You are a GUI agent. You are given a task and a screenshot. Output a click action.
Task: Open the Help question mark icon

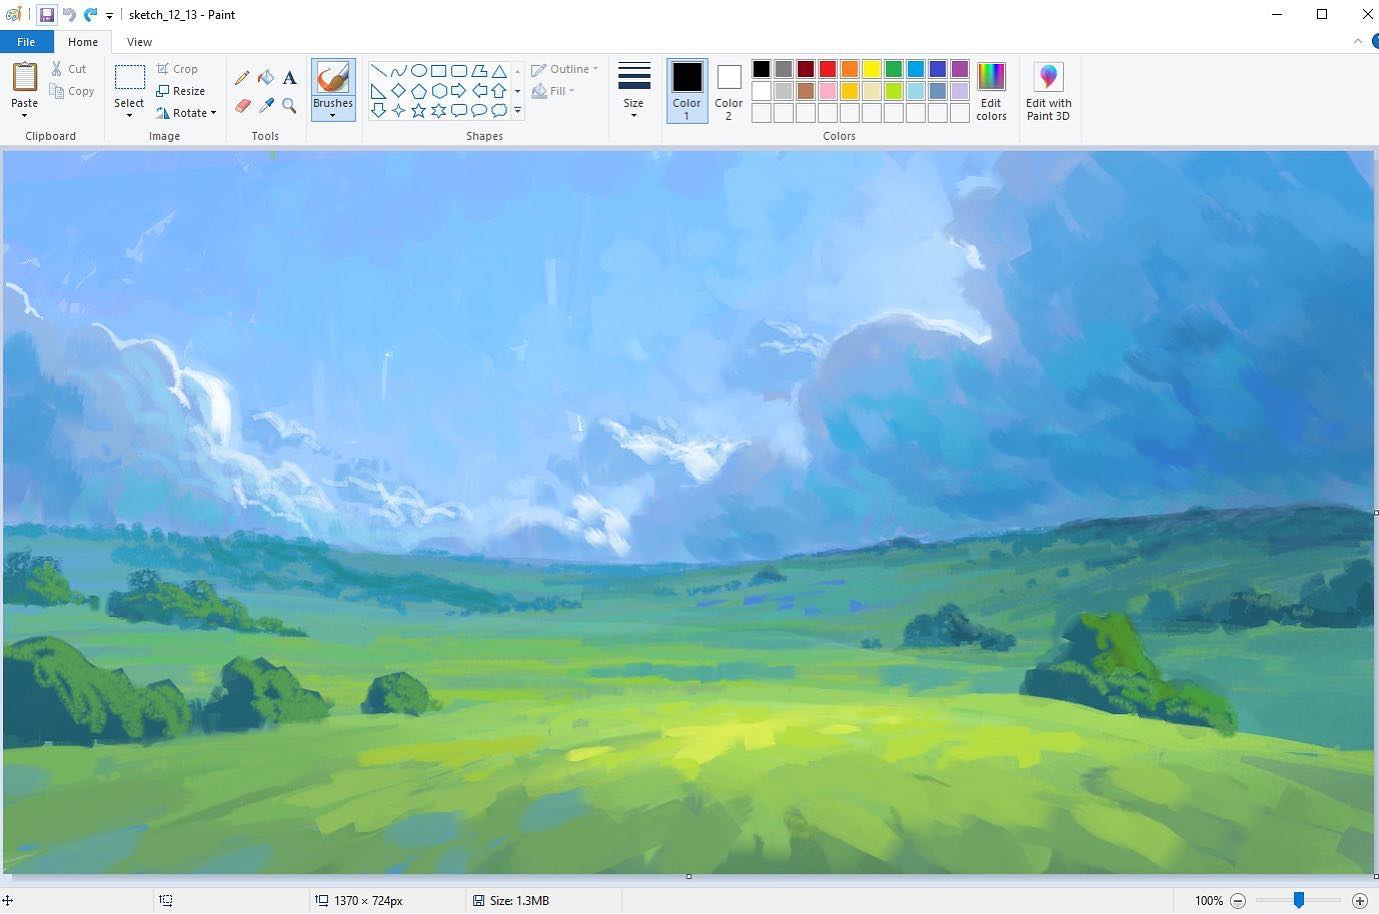pos(1374,42)
